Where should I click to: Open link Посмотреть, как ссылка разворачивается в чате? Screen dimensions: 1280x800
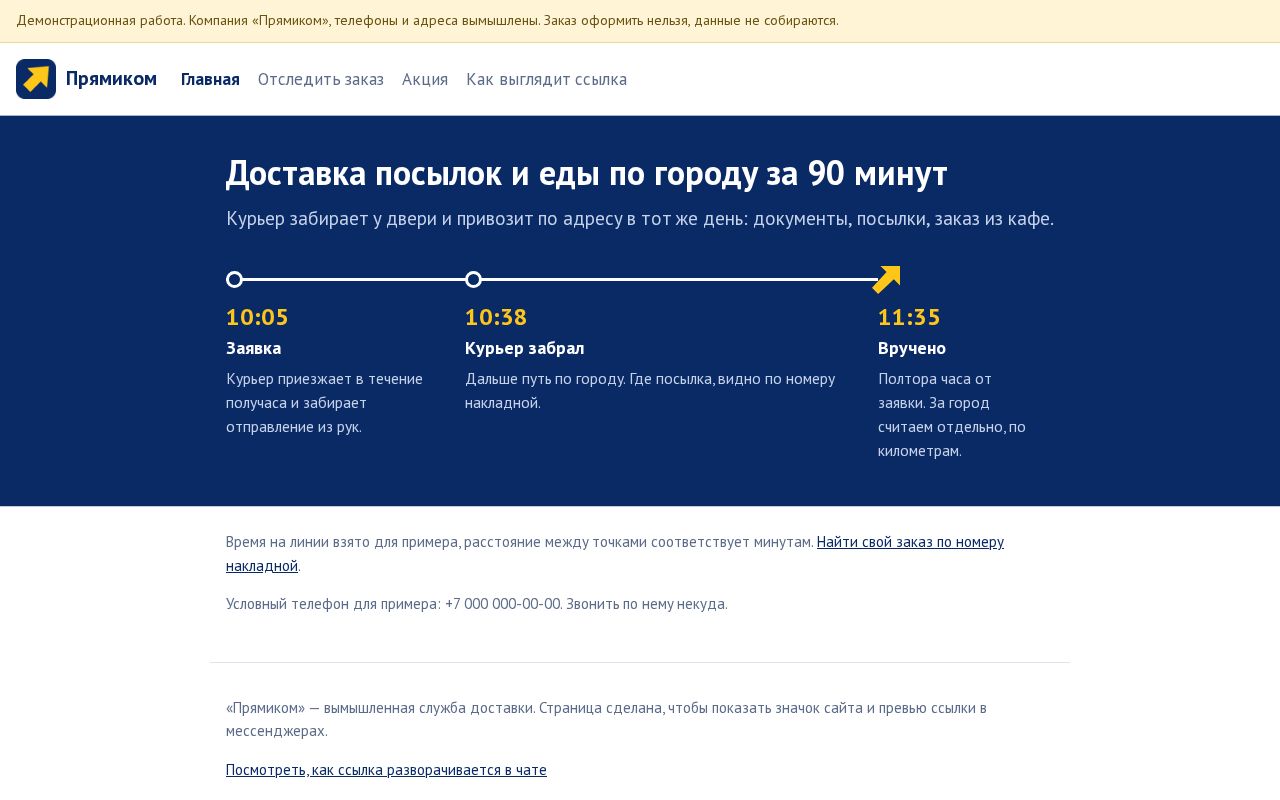coord(386,770)
